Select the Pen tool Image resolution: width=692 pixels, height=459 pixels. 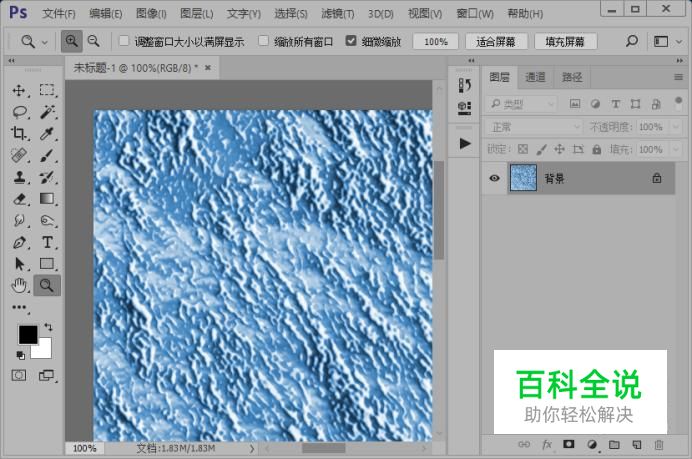click(19, 242)
